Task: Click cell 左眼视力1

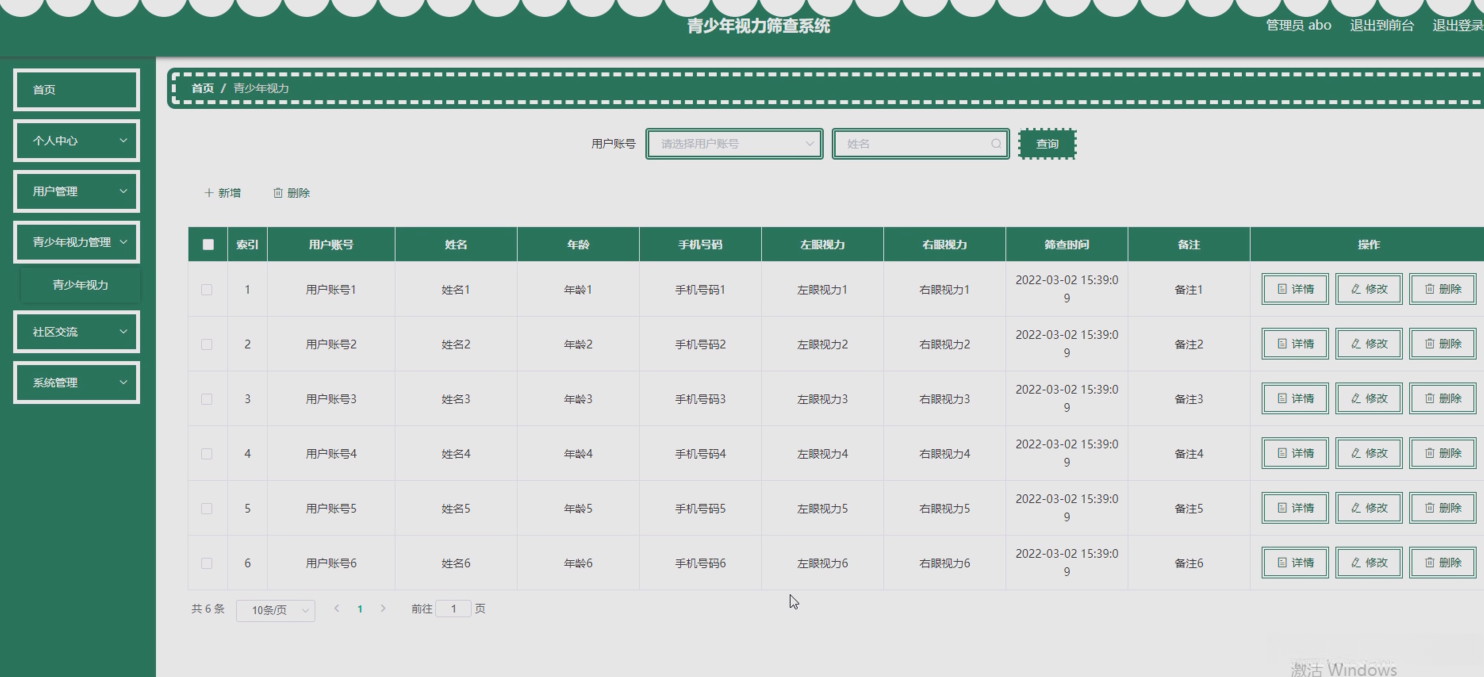Action: click(822, 290)
